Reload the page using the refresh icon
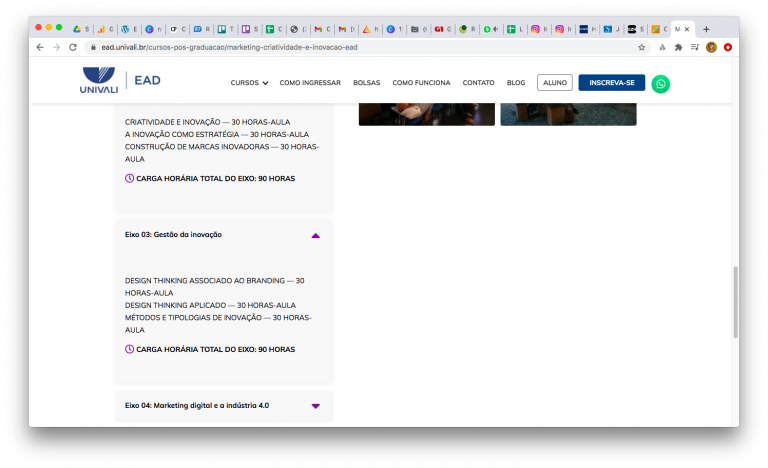This screenshot has height=468, width=768. (x=73, y=47)
